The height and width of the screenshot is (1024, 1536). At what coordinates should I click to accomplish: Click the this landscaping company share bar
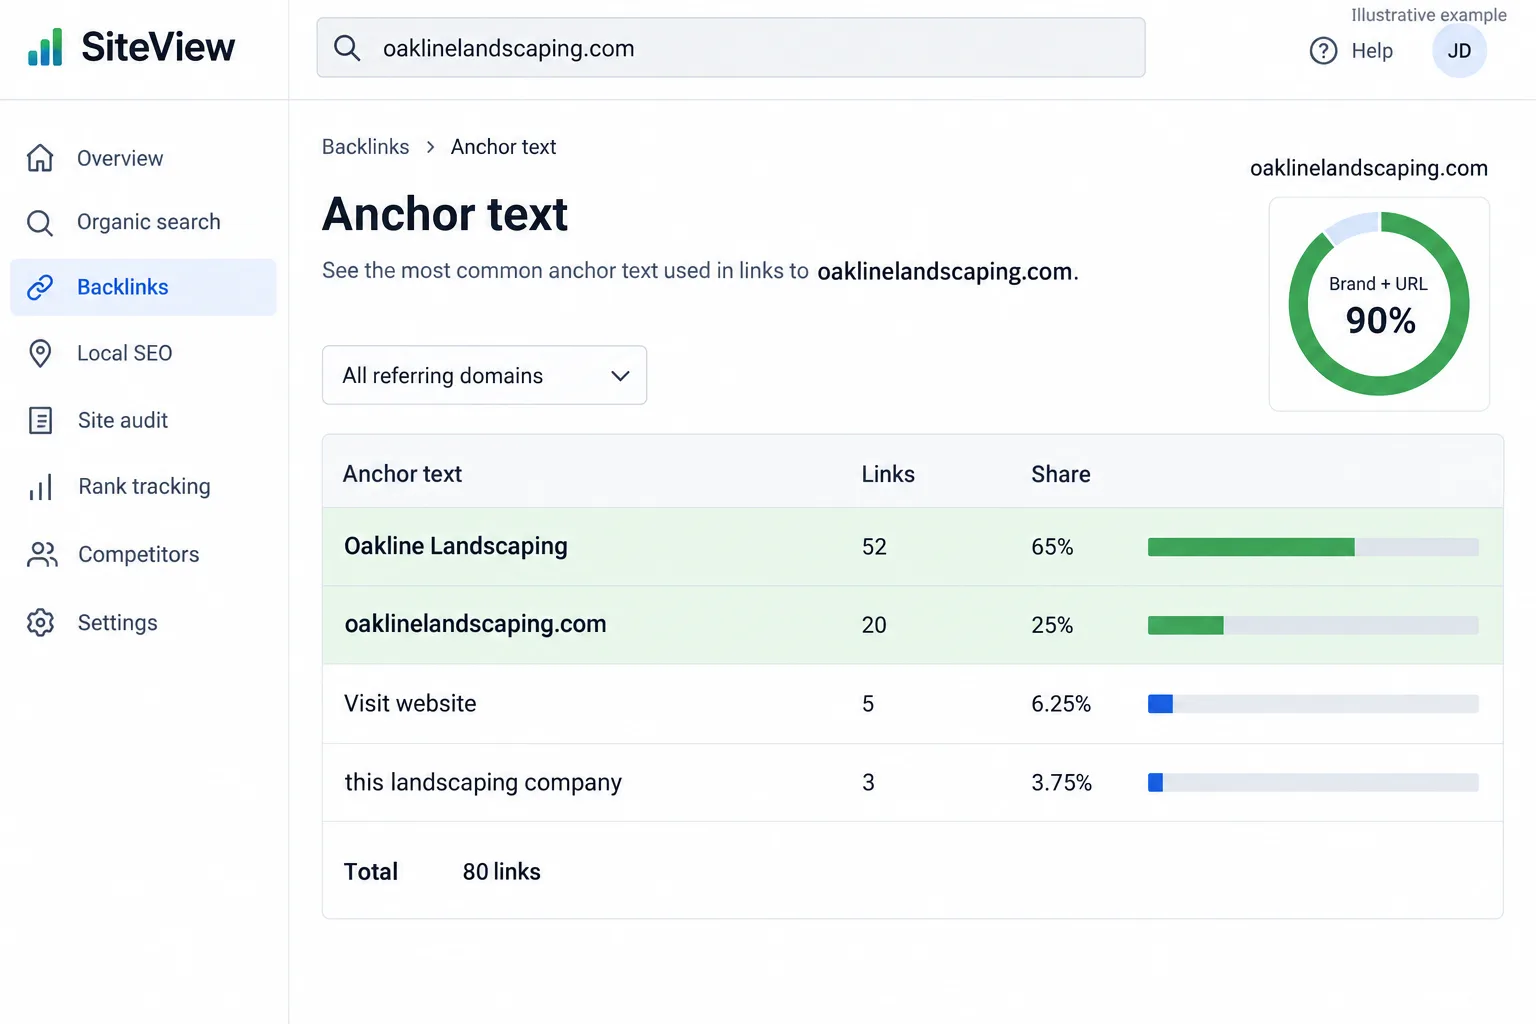1313,782
